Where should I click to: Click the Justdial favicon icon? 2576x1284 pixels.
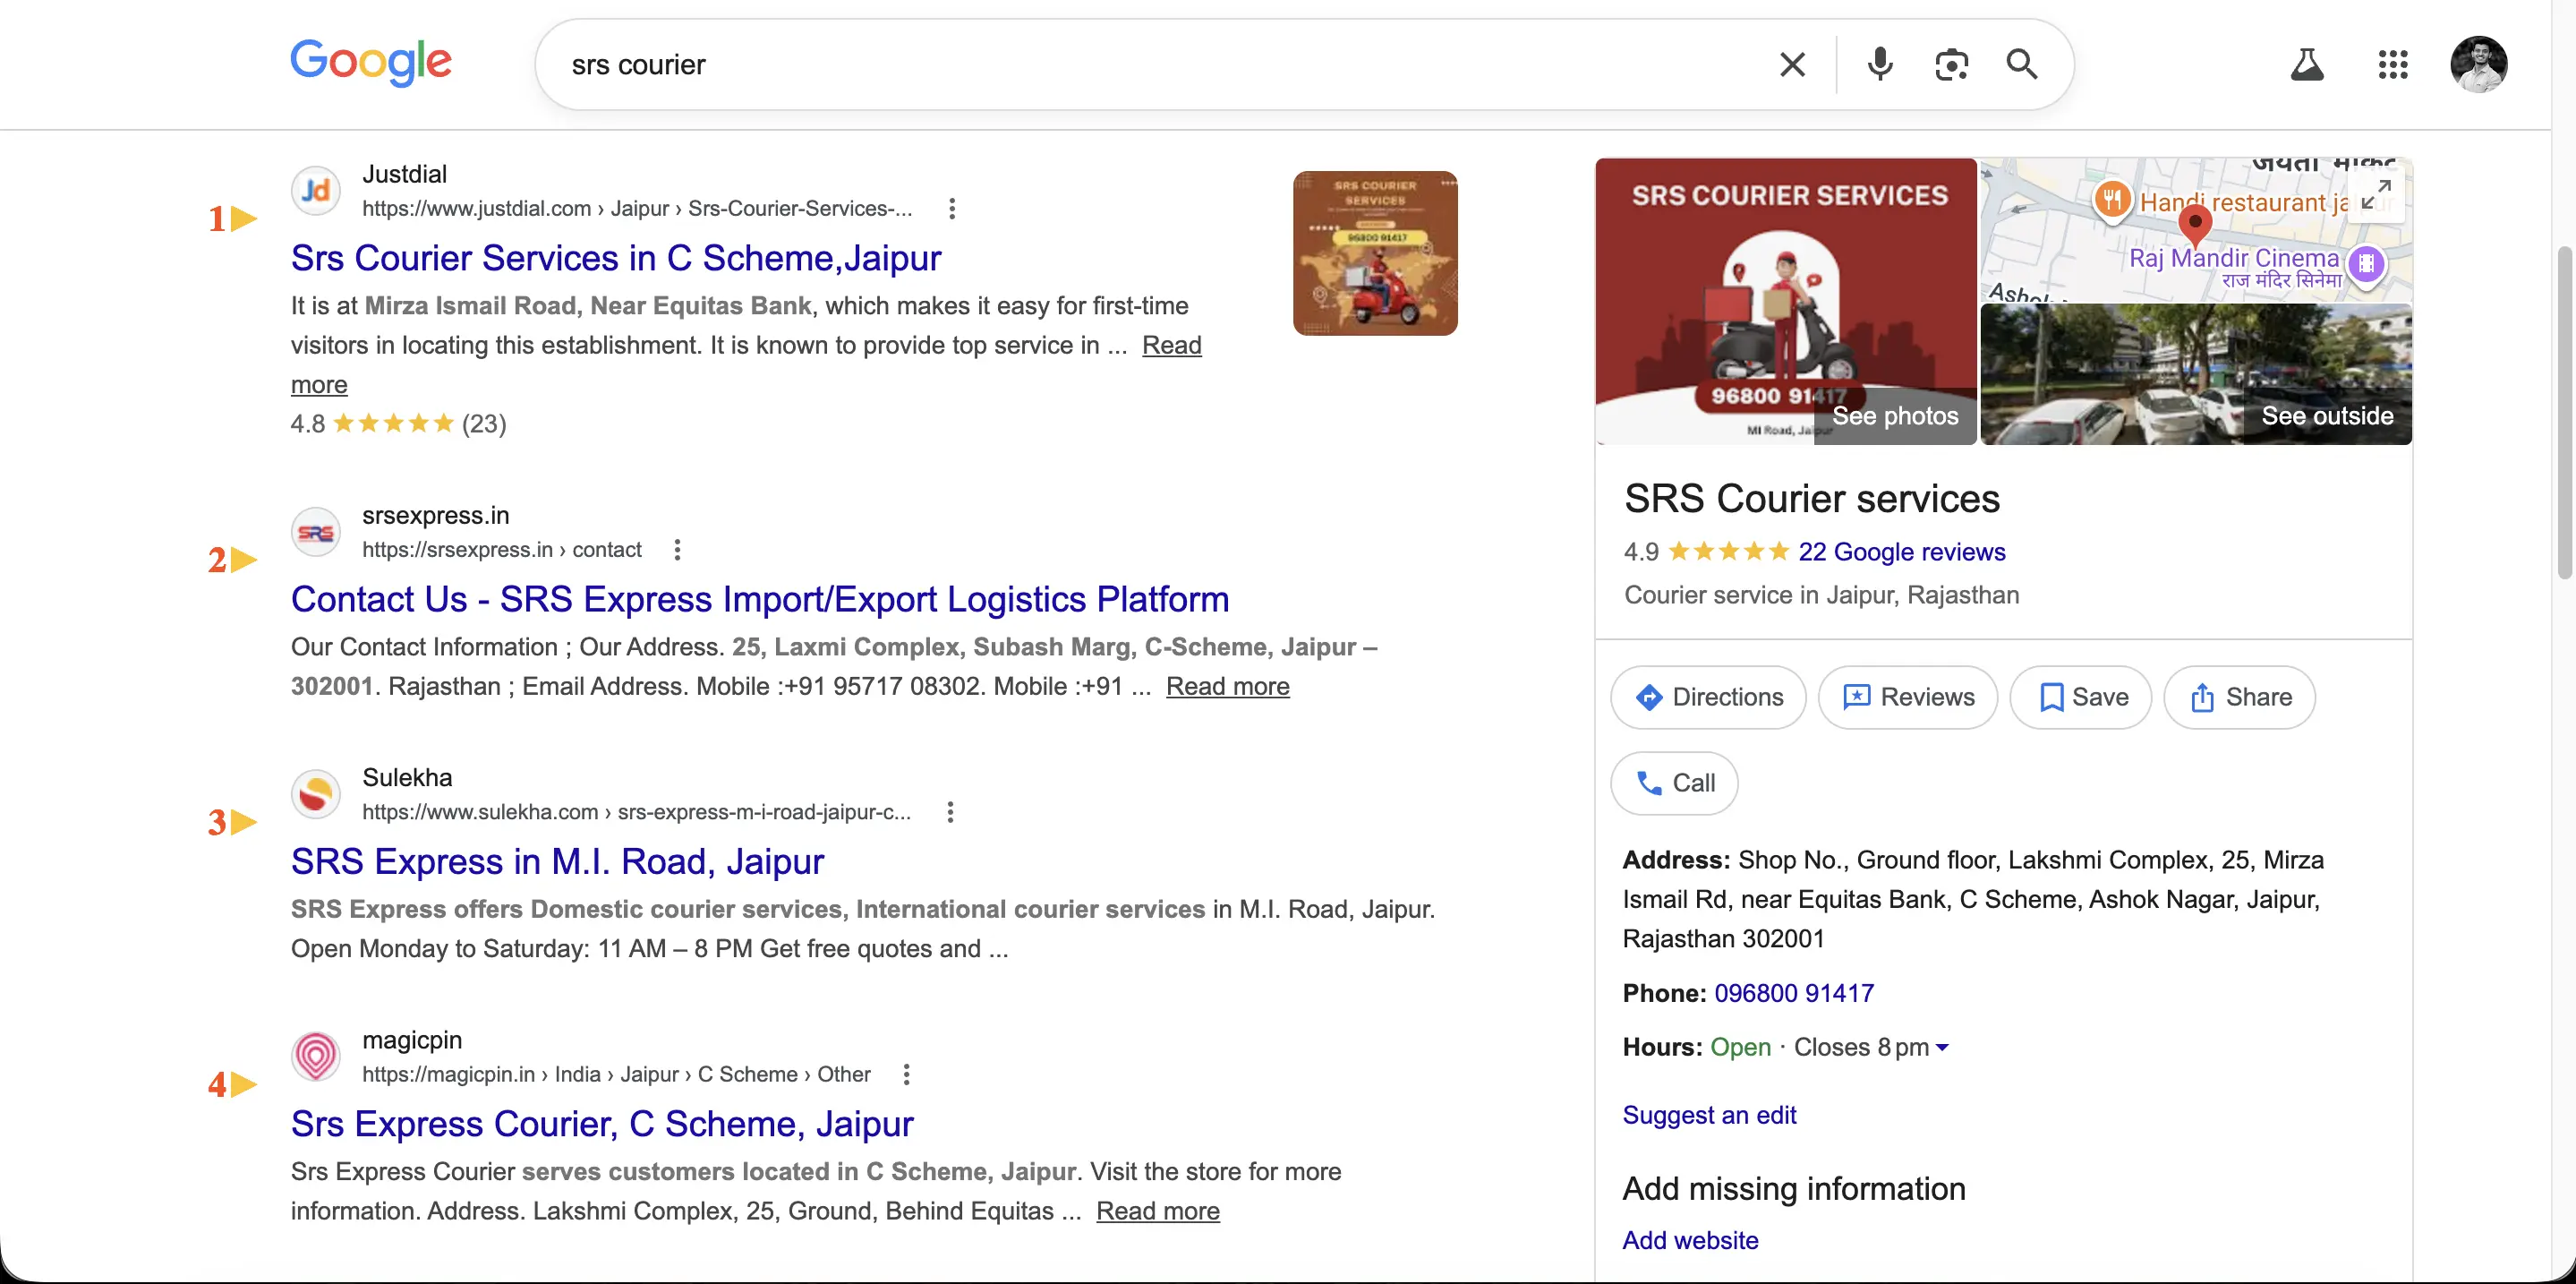point(316,190)
